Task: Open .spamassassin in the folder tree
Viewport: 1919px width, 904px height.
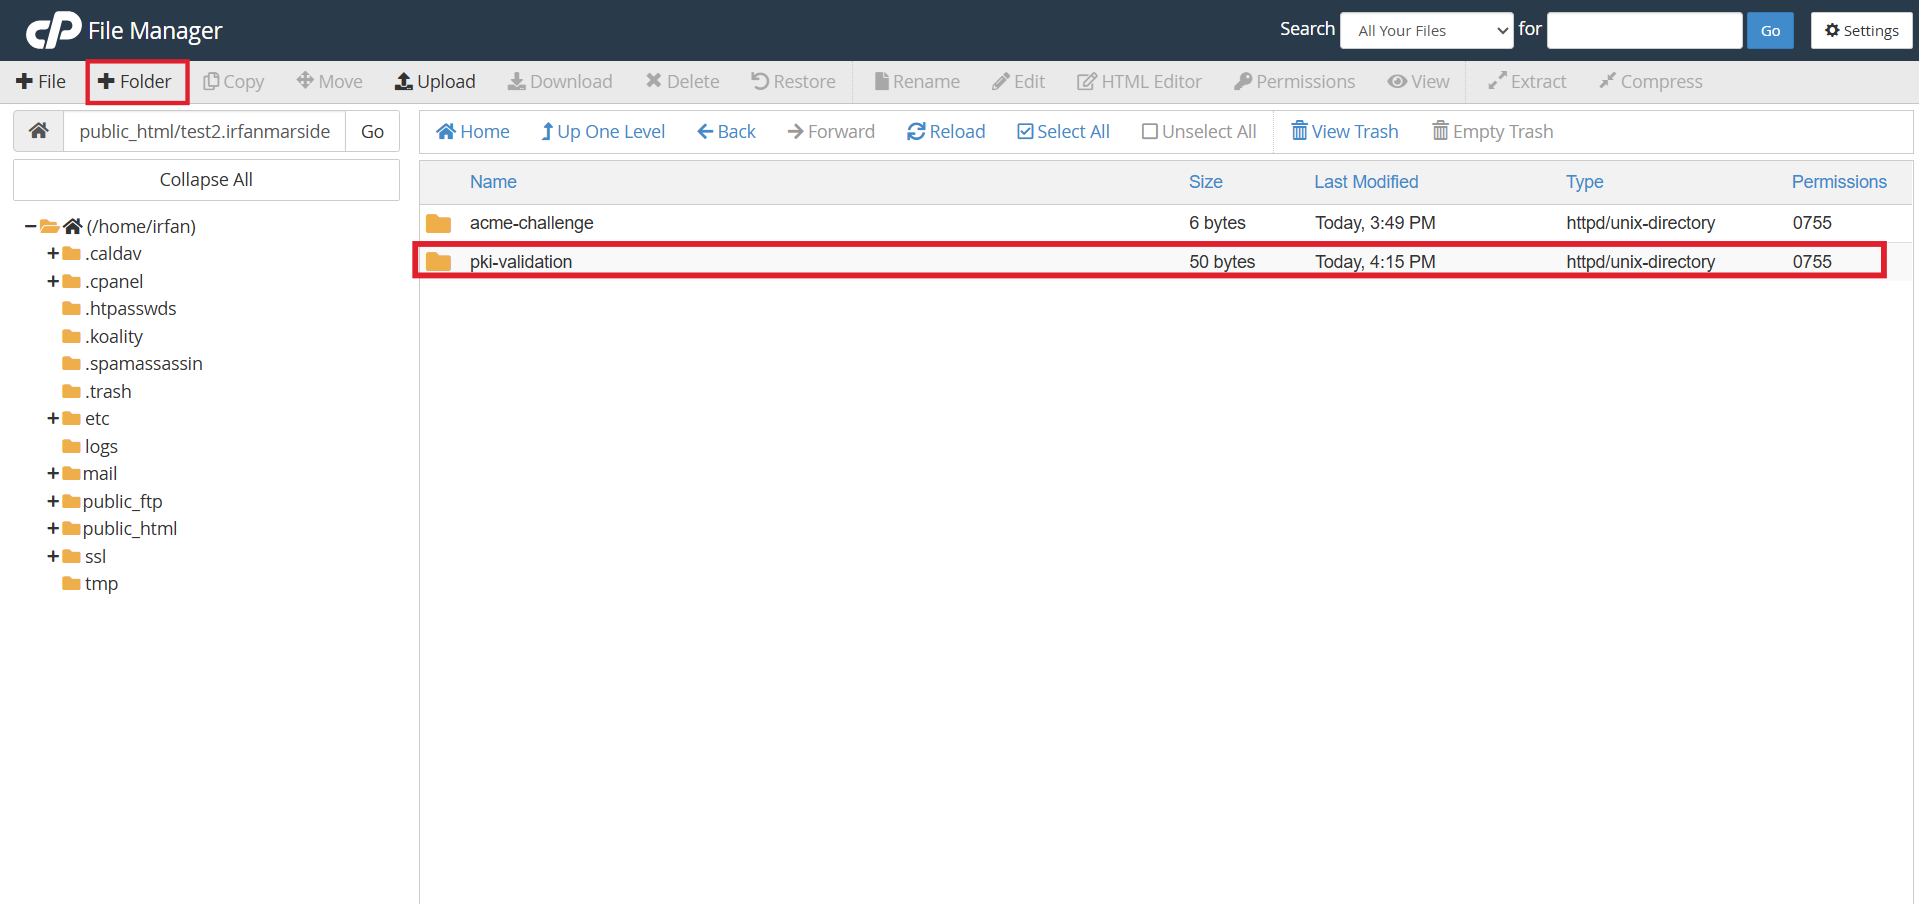Action: [x=143, y=364]
